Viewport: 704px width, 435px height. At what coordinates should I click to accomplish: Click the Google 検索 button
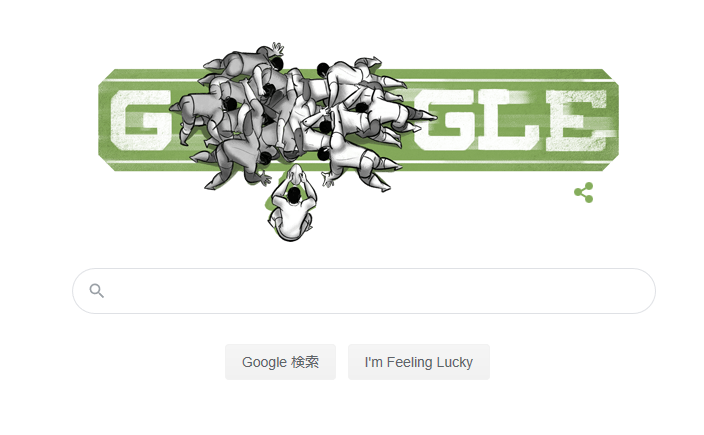pos(280,362)
